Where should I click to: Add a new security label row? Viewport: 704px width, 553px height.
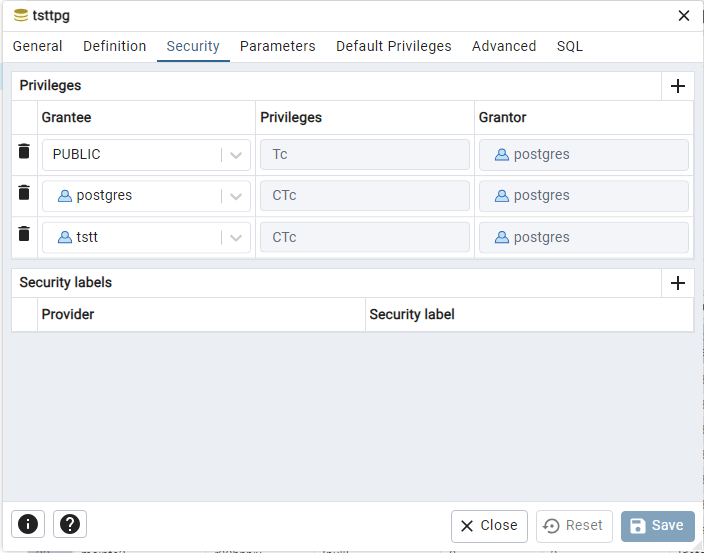click(x=678, y=283)
